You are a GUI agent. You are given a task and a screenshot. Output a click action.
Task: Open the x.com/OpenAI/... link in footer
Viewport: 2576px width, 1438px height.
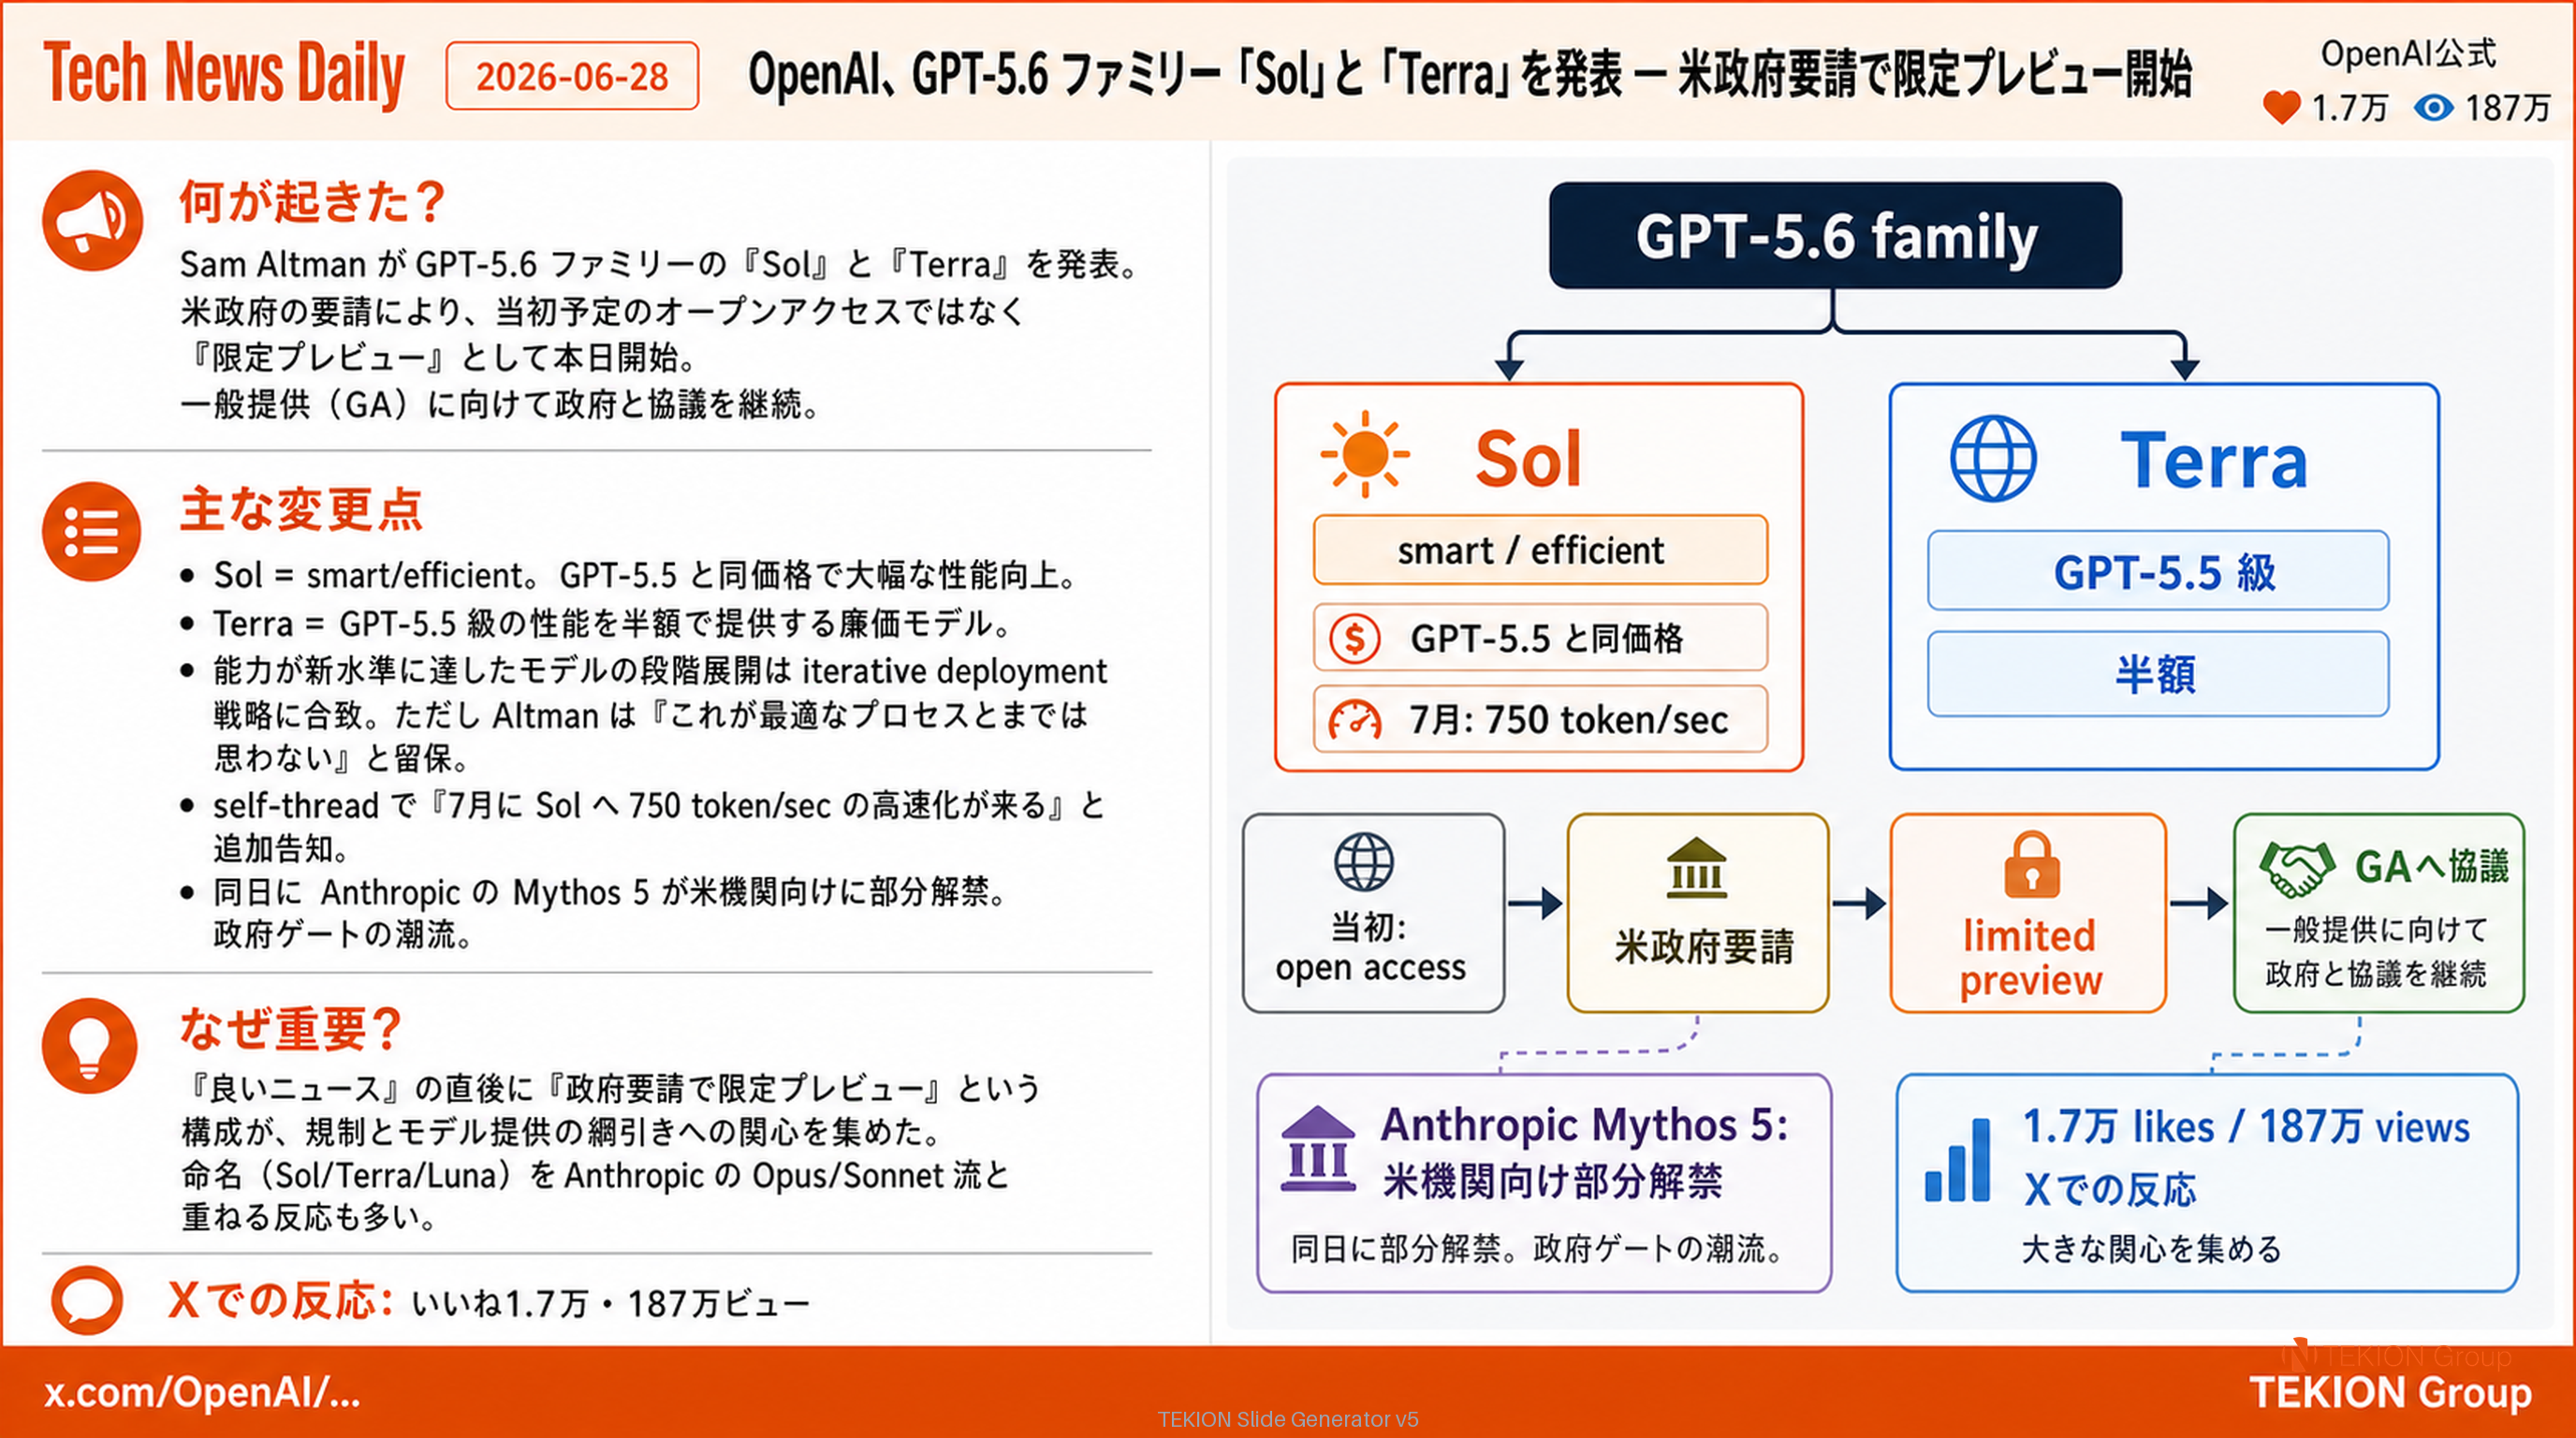click(202, 1392)
